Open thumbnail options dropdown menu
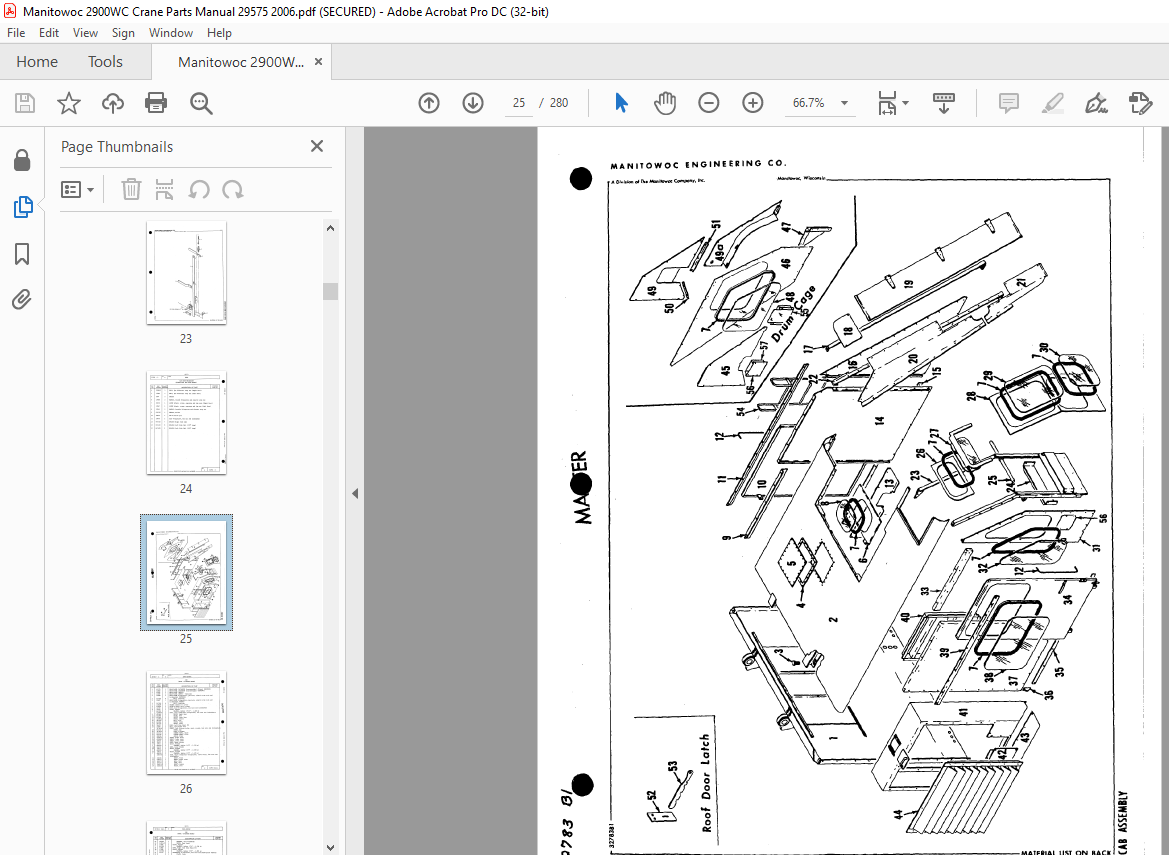The image size is (1169, 855). [77, 189]
